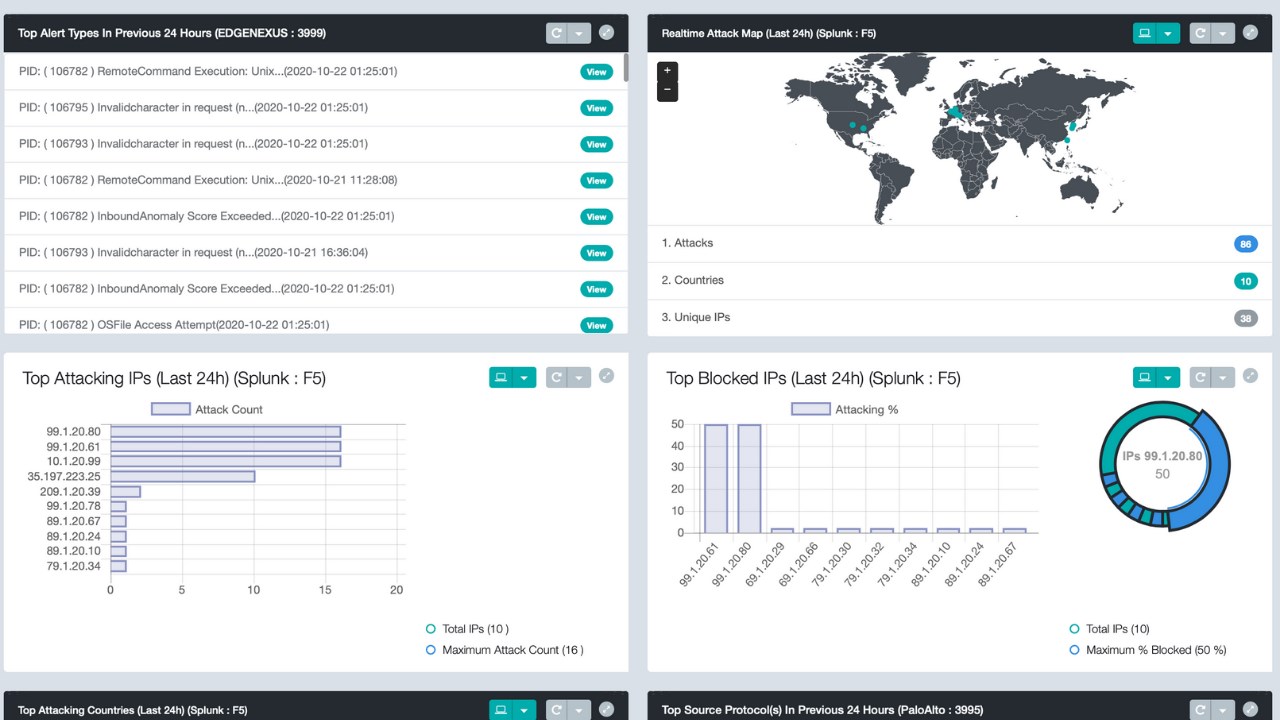Click Attacking % legend color box
Screen dimensions: 1280x720
[x=810, y=409]
